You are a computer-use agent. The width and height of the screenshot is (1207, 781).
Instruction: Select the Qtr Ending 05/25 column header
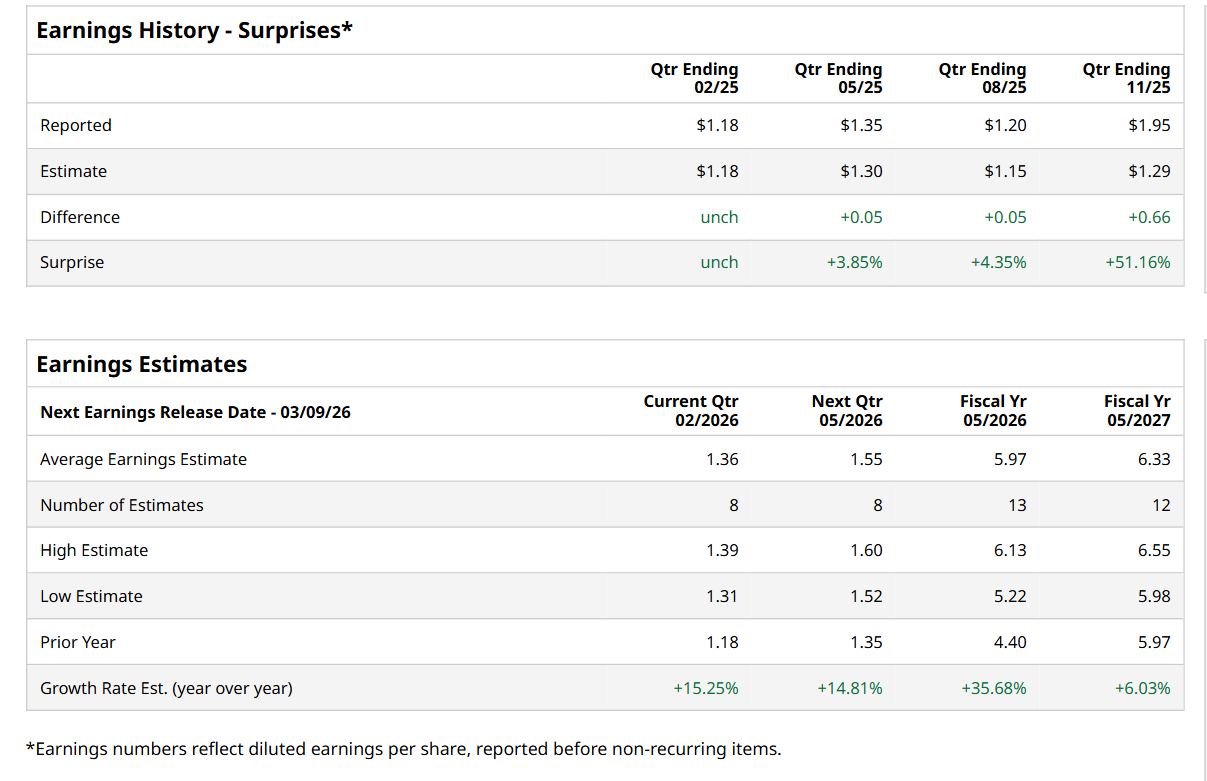click(x=838, y=78)
